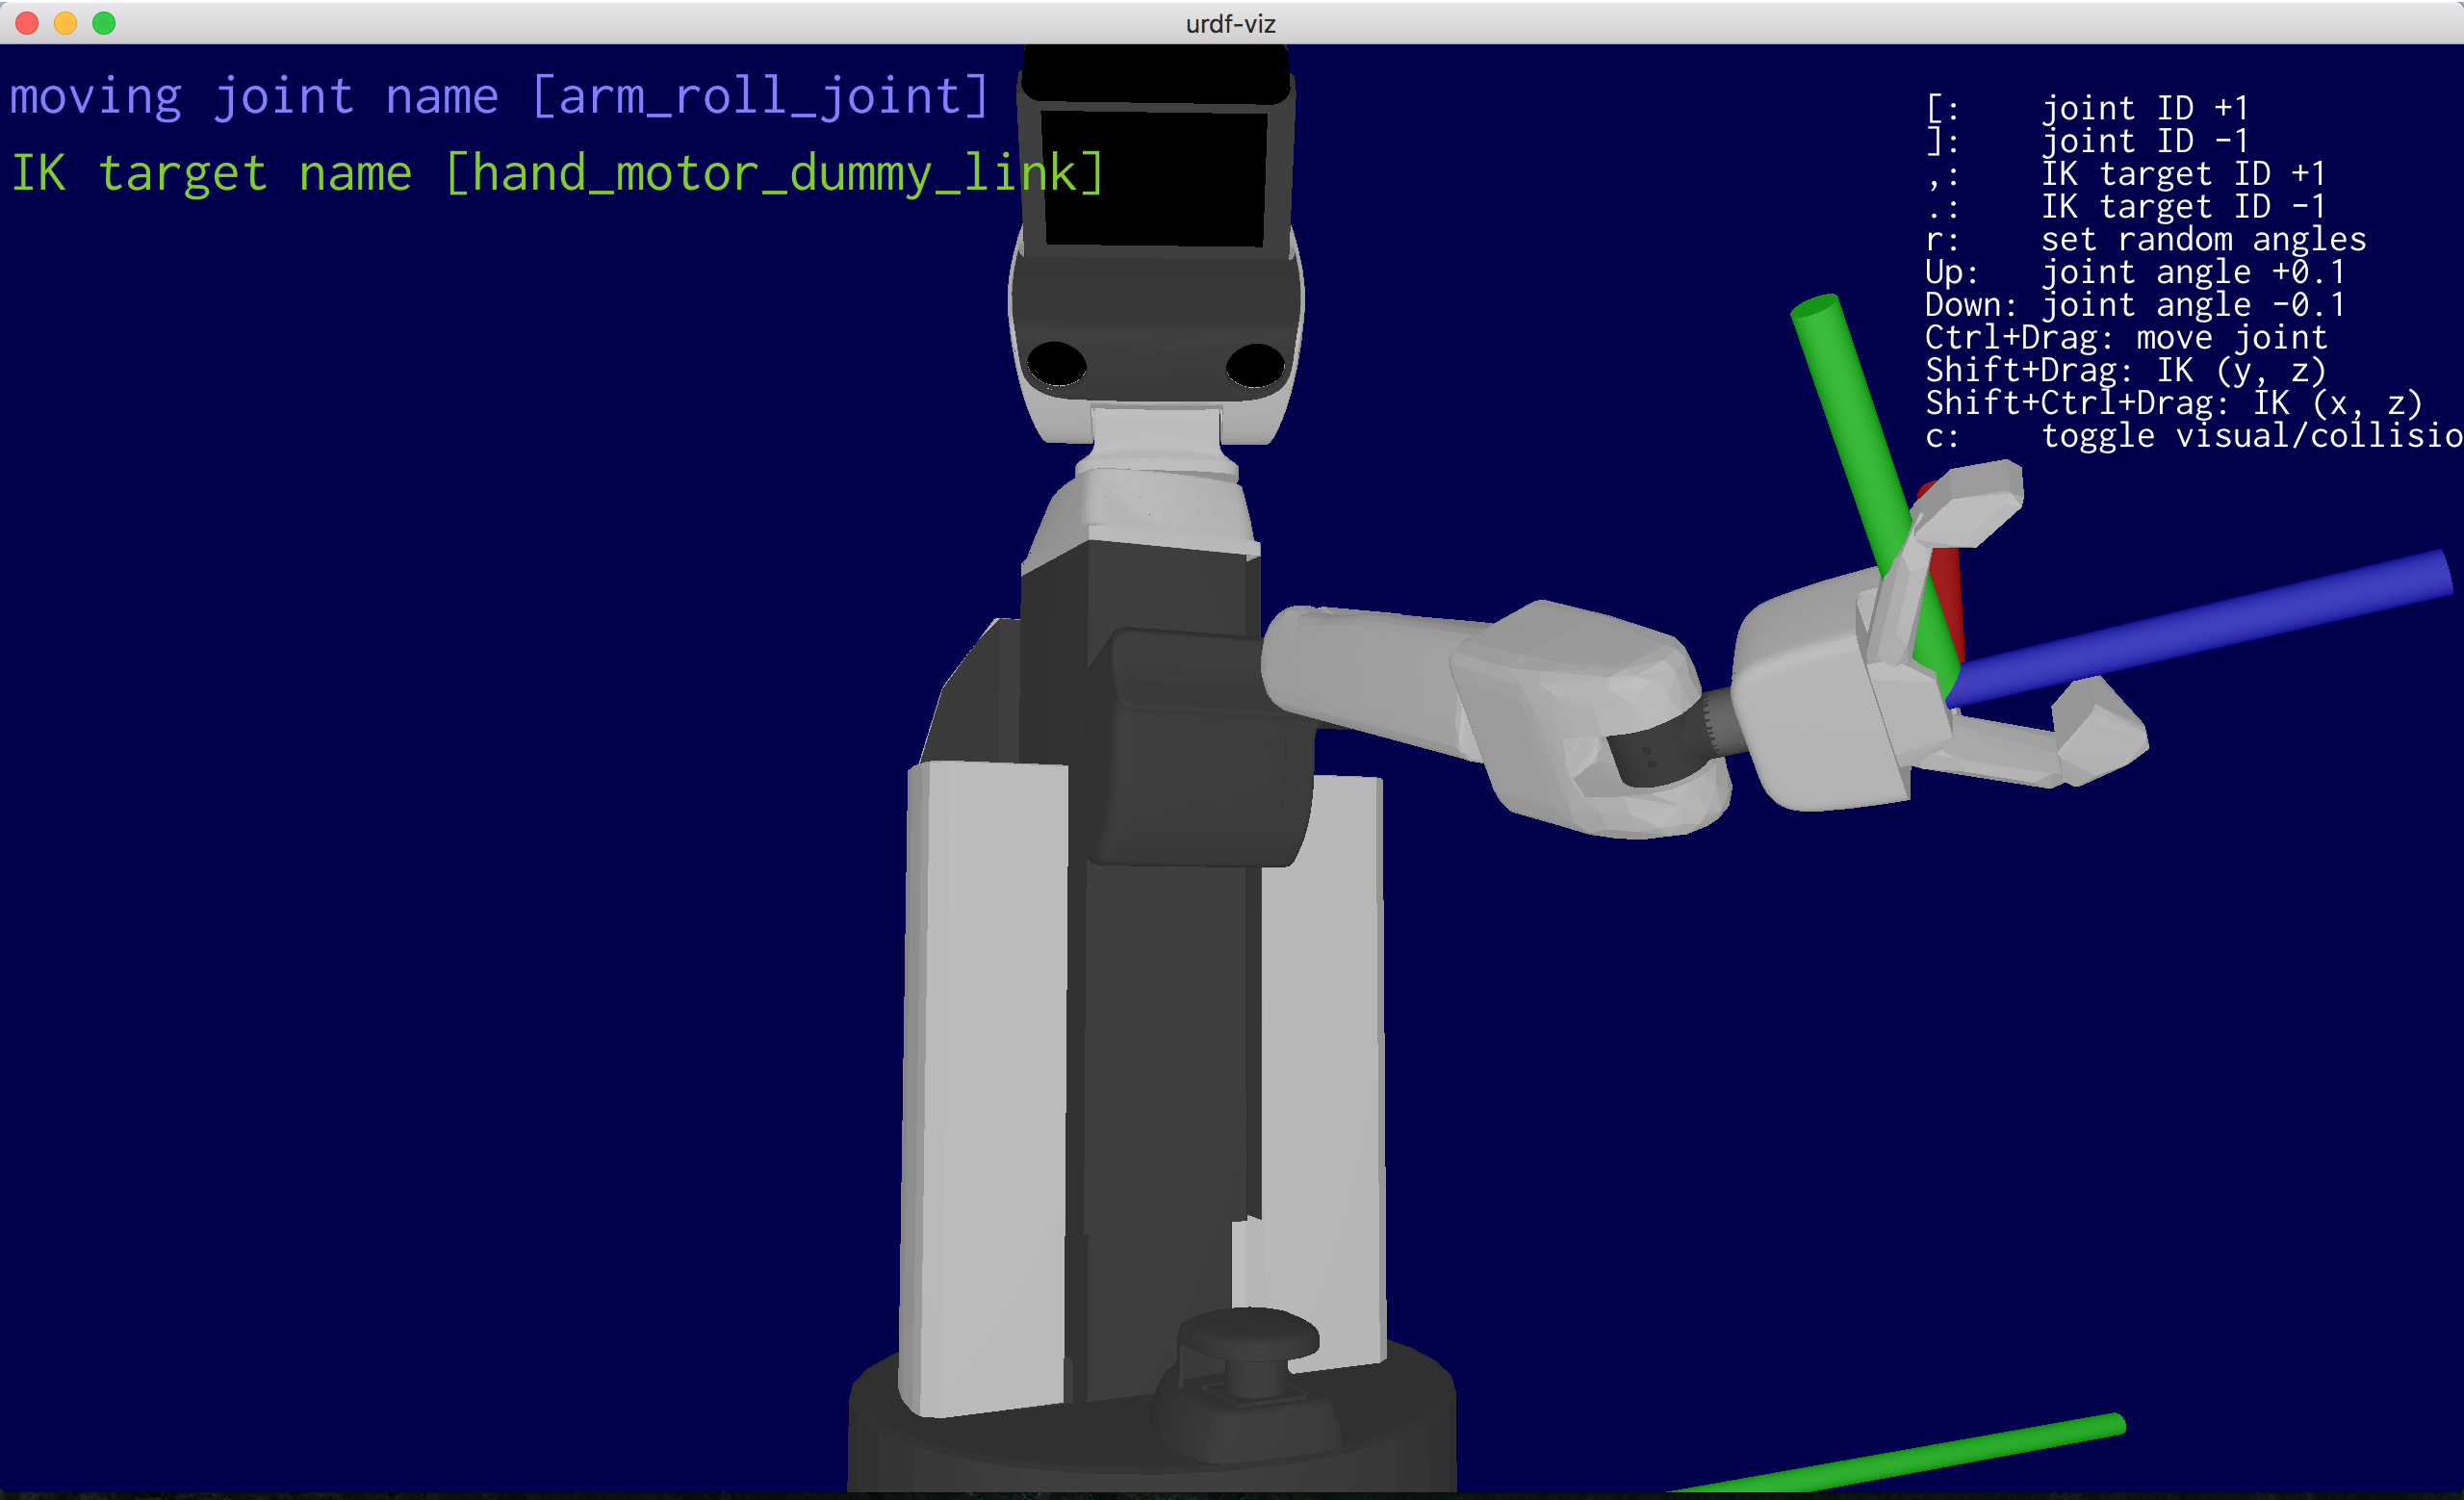Click the yellow minimize window button
The height and width of the screenshot is (1500, 2464).
(x=65, y=23)
